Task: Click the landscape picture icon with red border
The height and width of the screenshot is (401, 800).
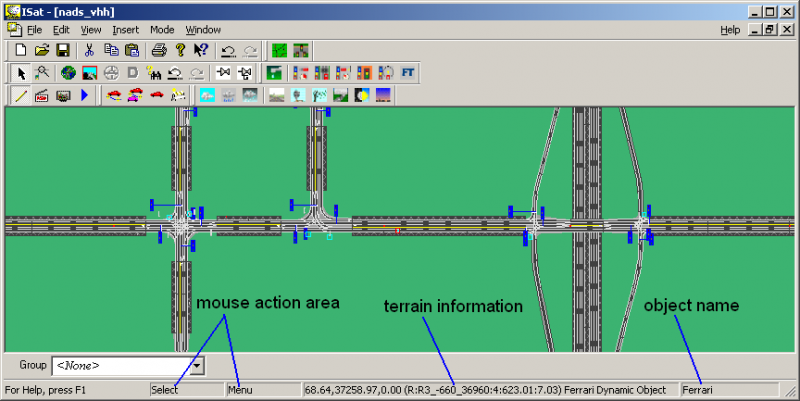Action: pos(90,73)
